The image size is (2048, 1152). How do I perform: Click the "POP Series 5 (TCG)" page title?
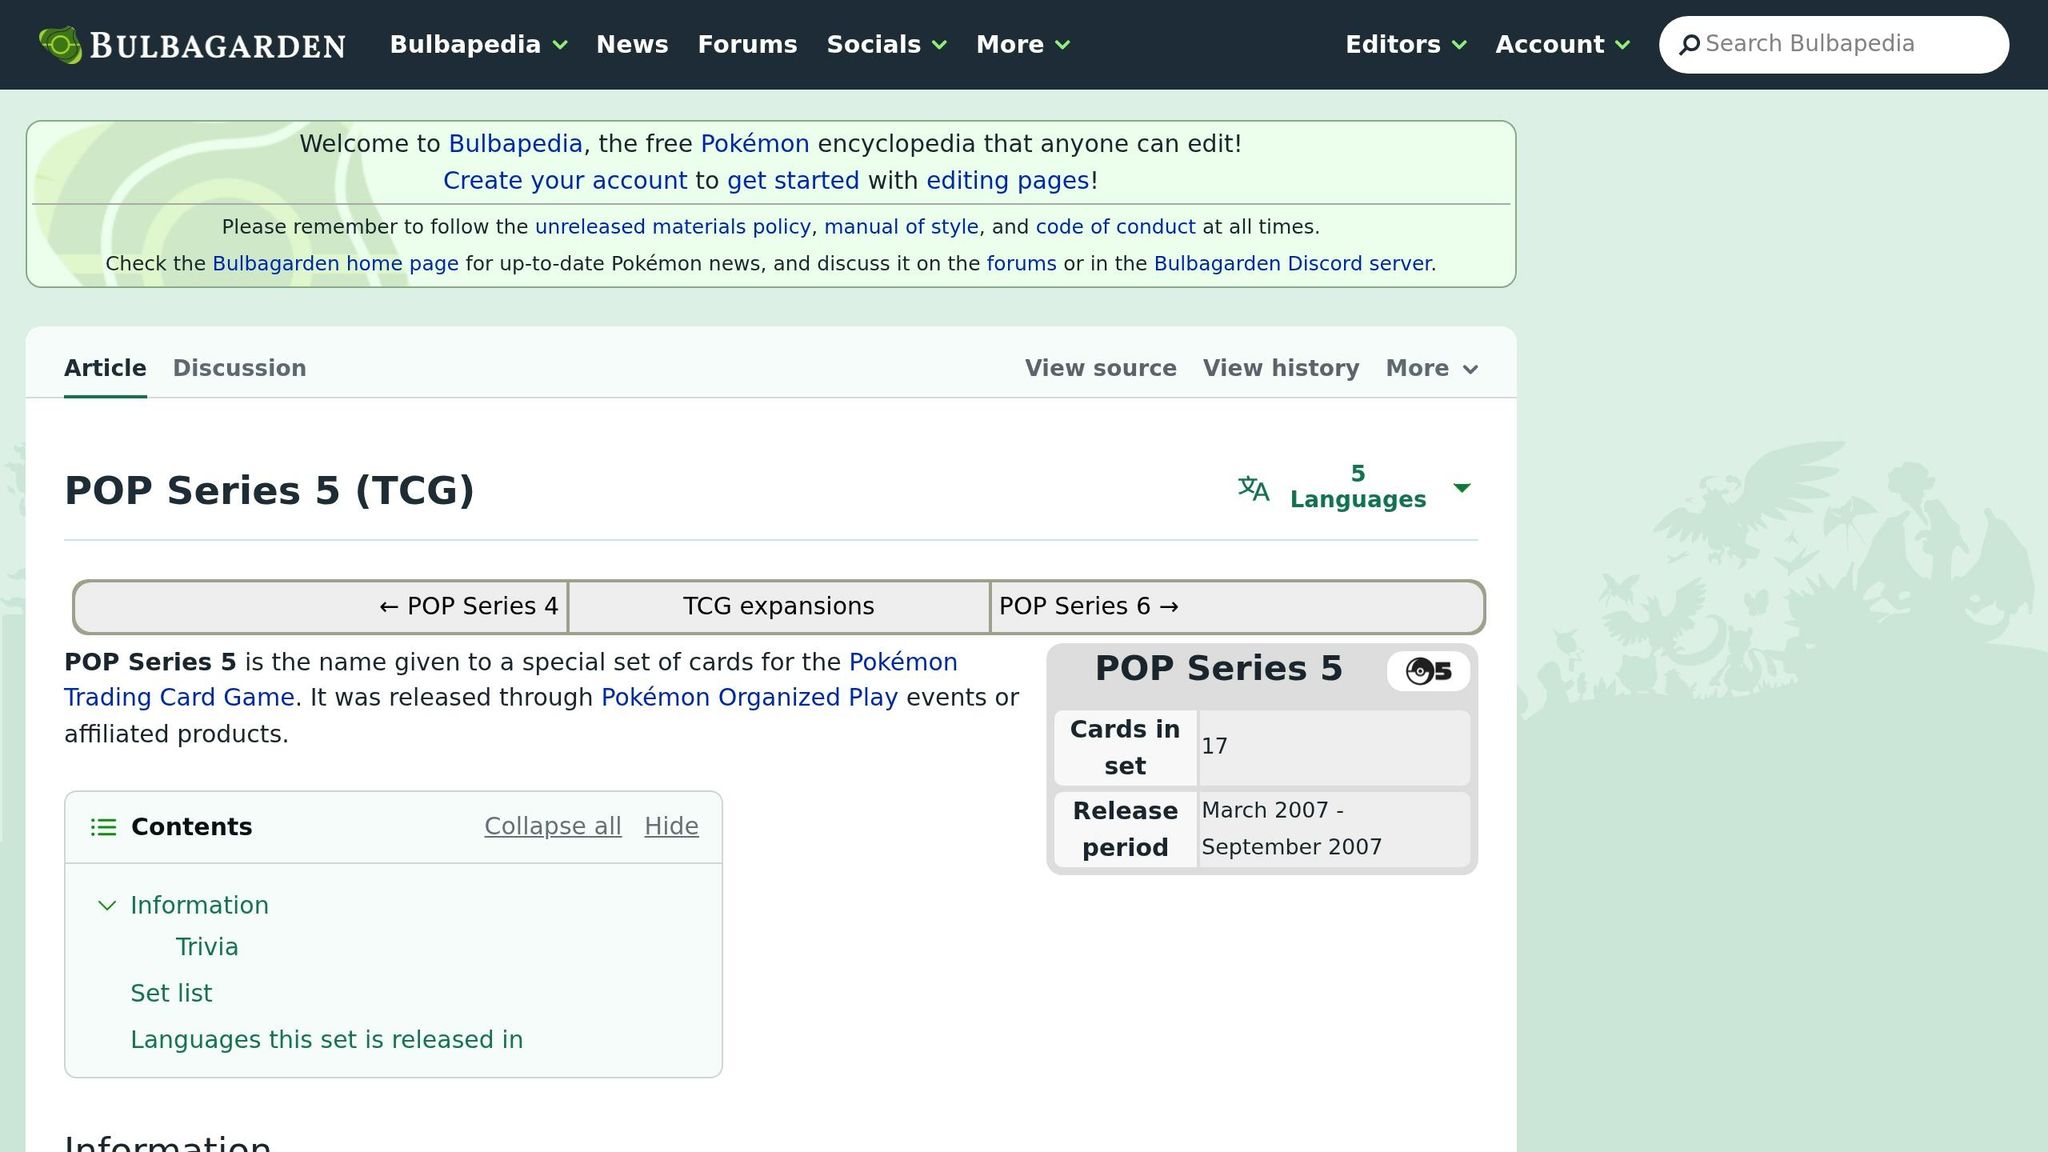click(x=269, y=491)
